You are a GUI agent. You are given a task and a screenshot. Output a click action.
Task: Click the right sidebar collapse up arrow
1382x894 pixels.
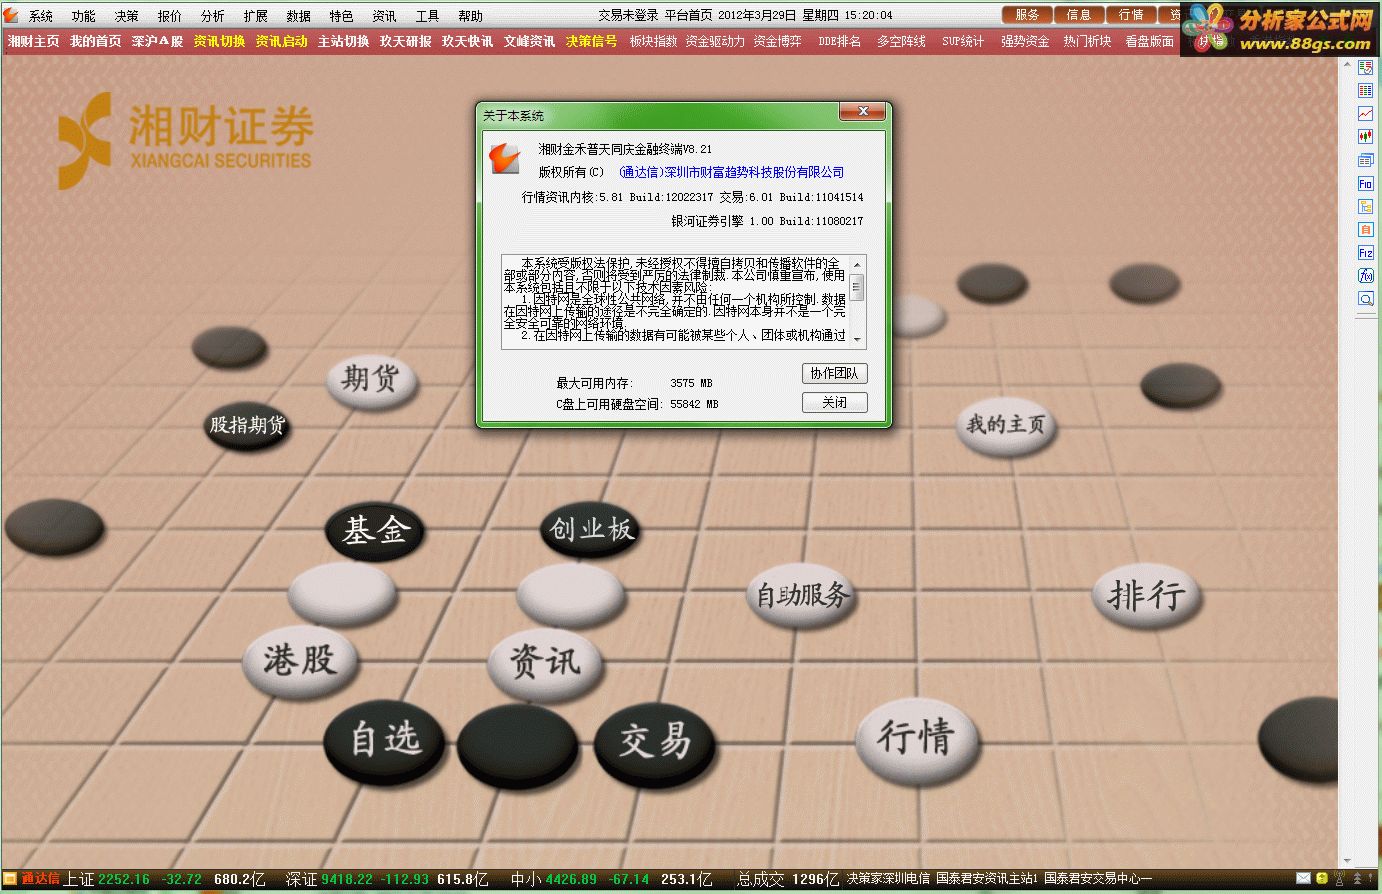point(1346,64)
